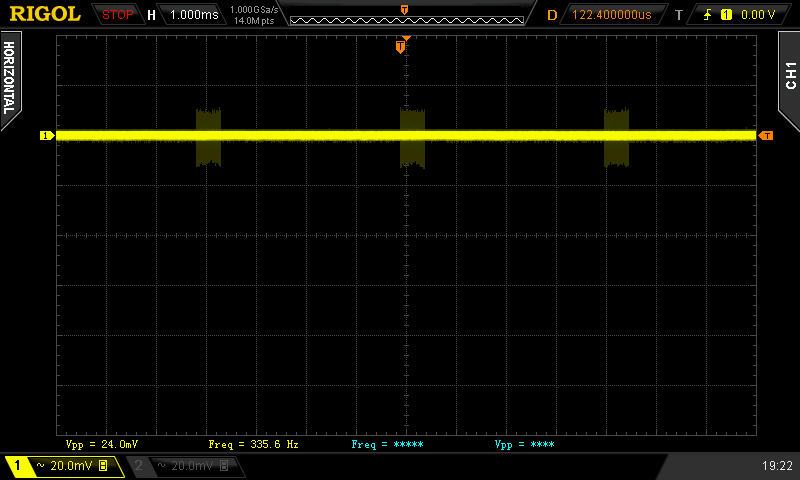800x480 pixels.
Task: Select the 1.000ms horizontal timebase value
Action: [x=194, y=15]
